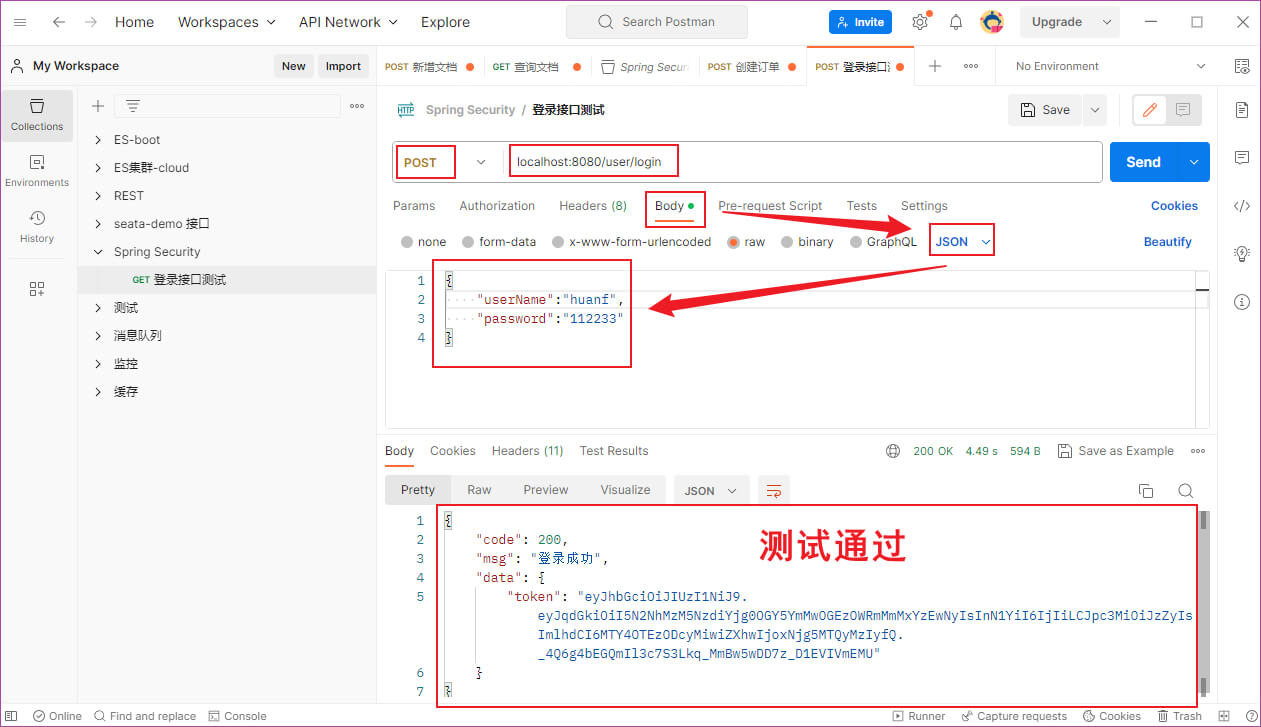Open the collections filter icon
The height and width of the screenshot is (727, 1261).
pos(132,106)
